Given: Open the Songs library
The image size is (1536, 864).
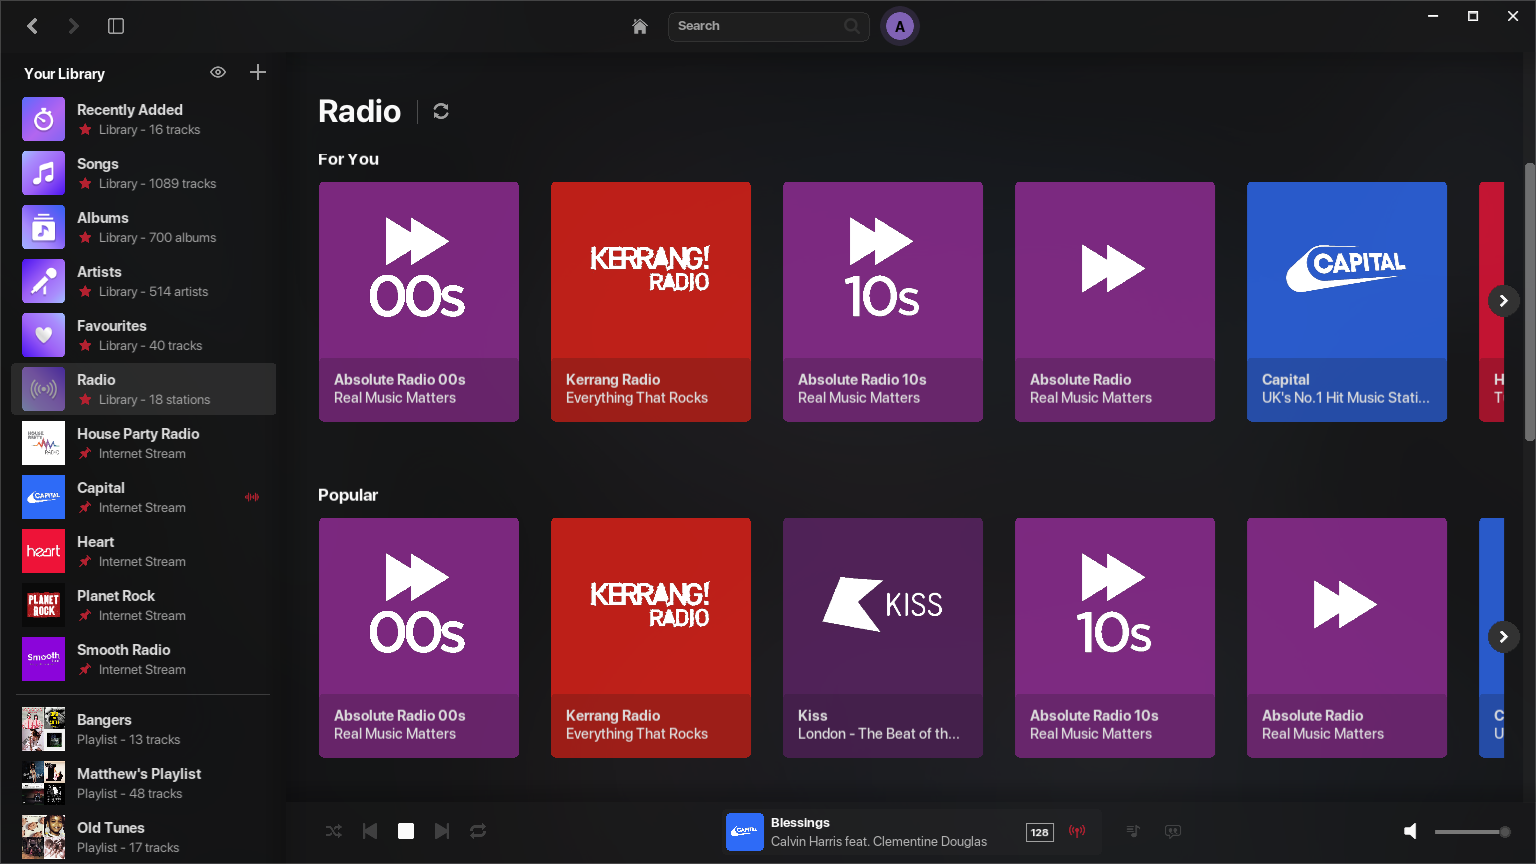Looking at the screenshot, I should [143, 173].
